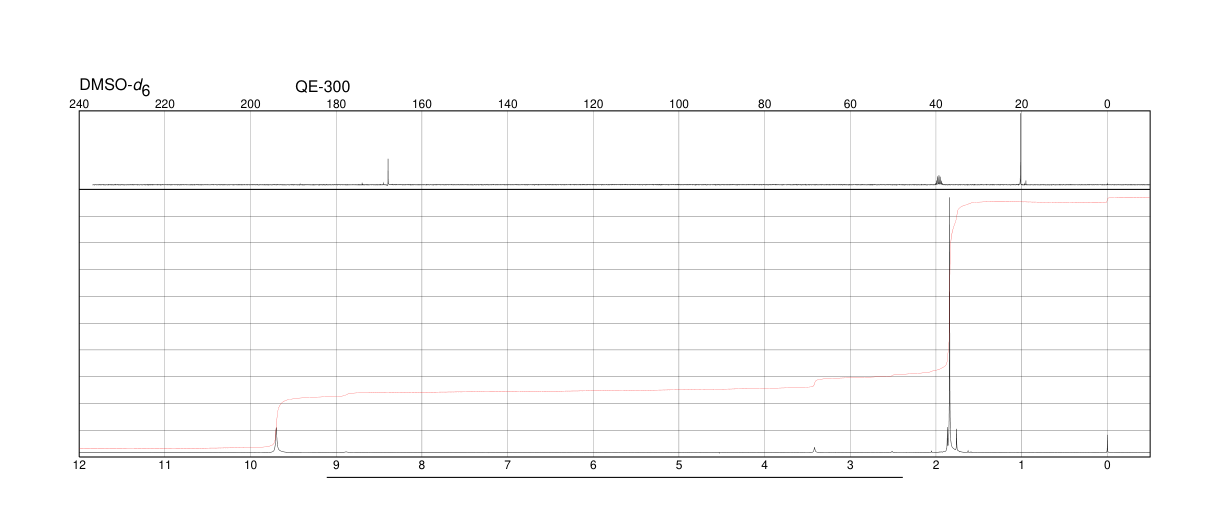This screenshot has height=528, width=1224.
Task: Pick the 12 ppm label on proton axis
Action: tap(79, 465)
